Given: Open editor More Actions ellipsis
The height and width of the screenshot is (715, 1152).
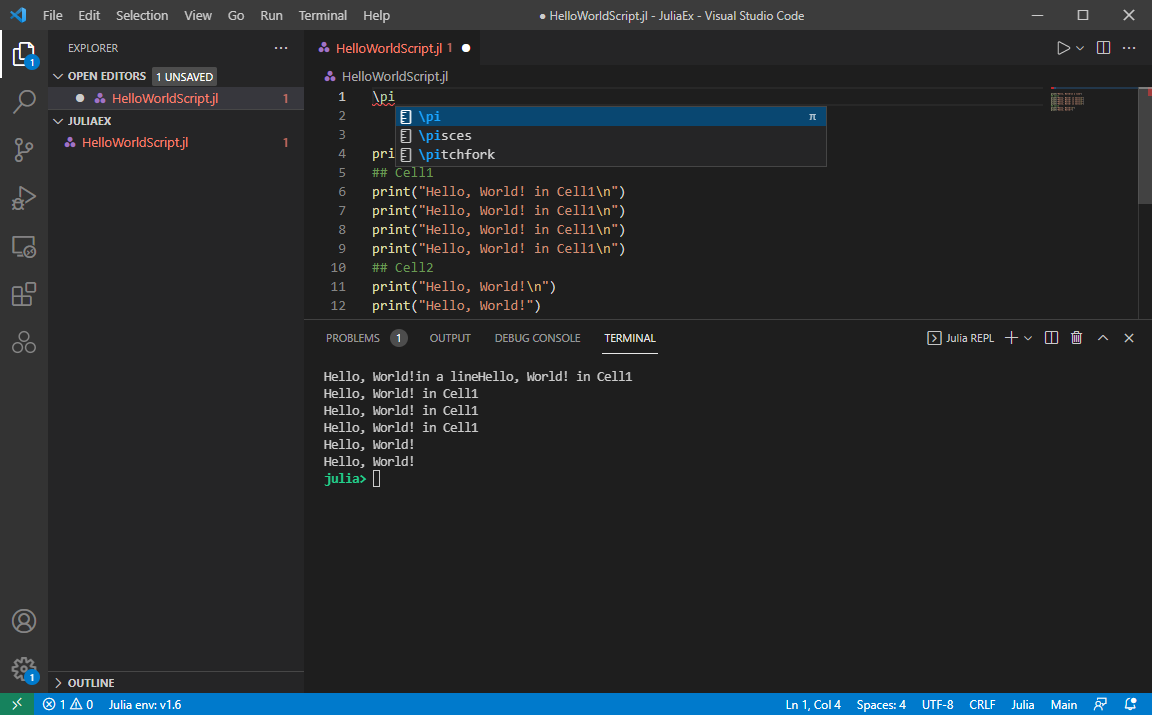Looking at the screenshot, I should 1129,48.
